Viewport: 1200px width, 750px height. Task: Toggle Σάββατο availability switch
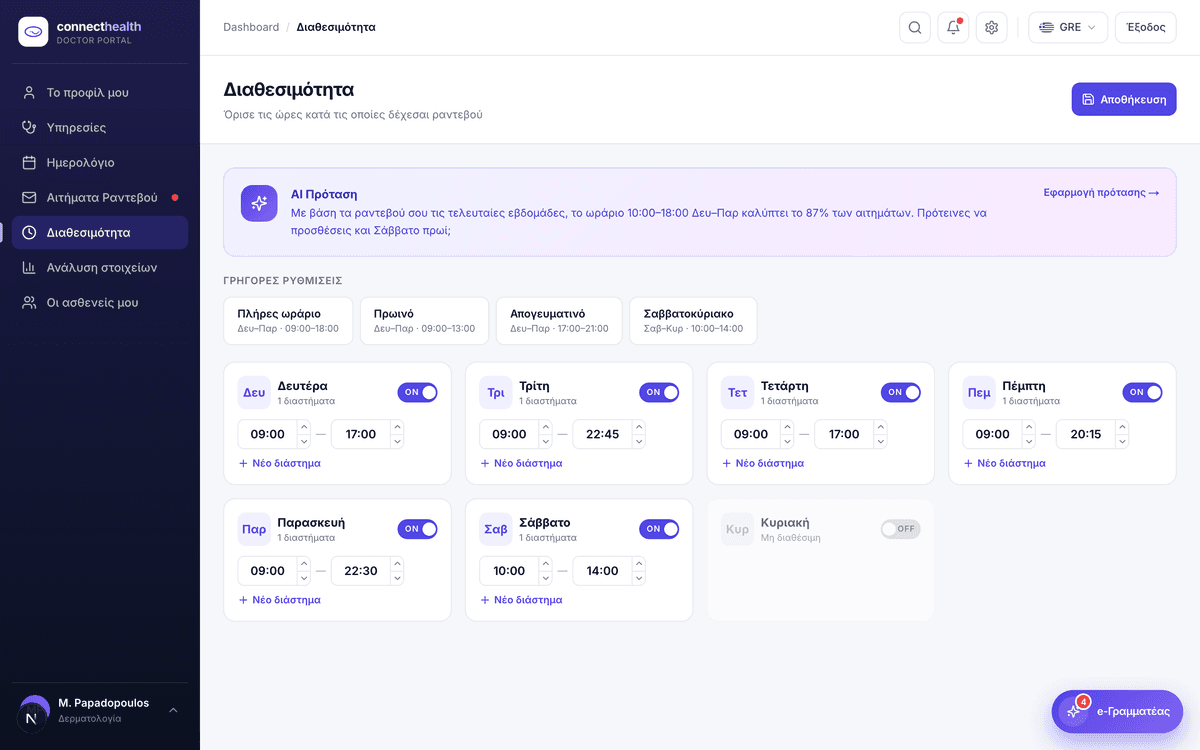pos(659,529)
